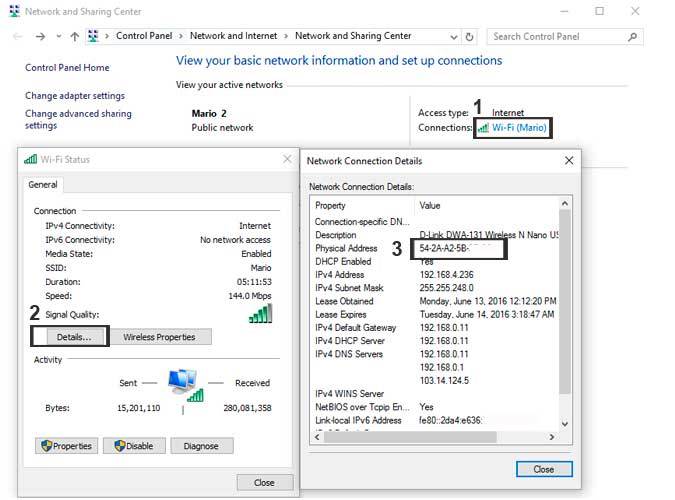This screenshot has width=675, height=500.
Task: Click speed value 144.0 Mbps
Action: coord(250,296)
